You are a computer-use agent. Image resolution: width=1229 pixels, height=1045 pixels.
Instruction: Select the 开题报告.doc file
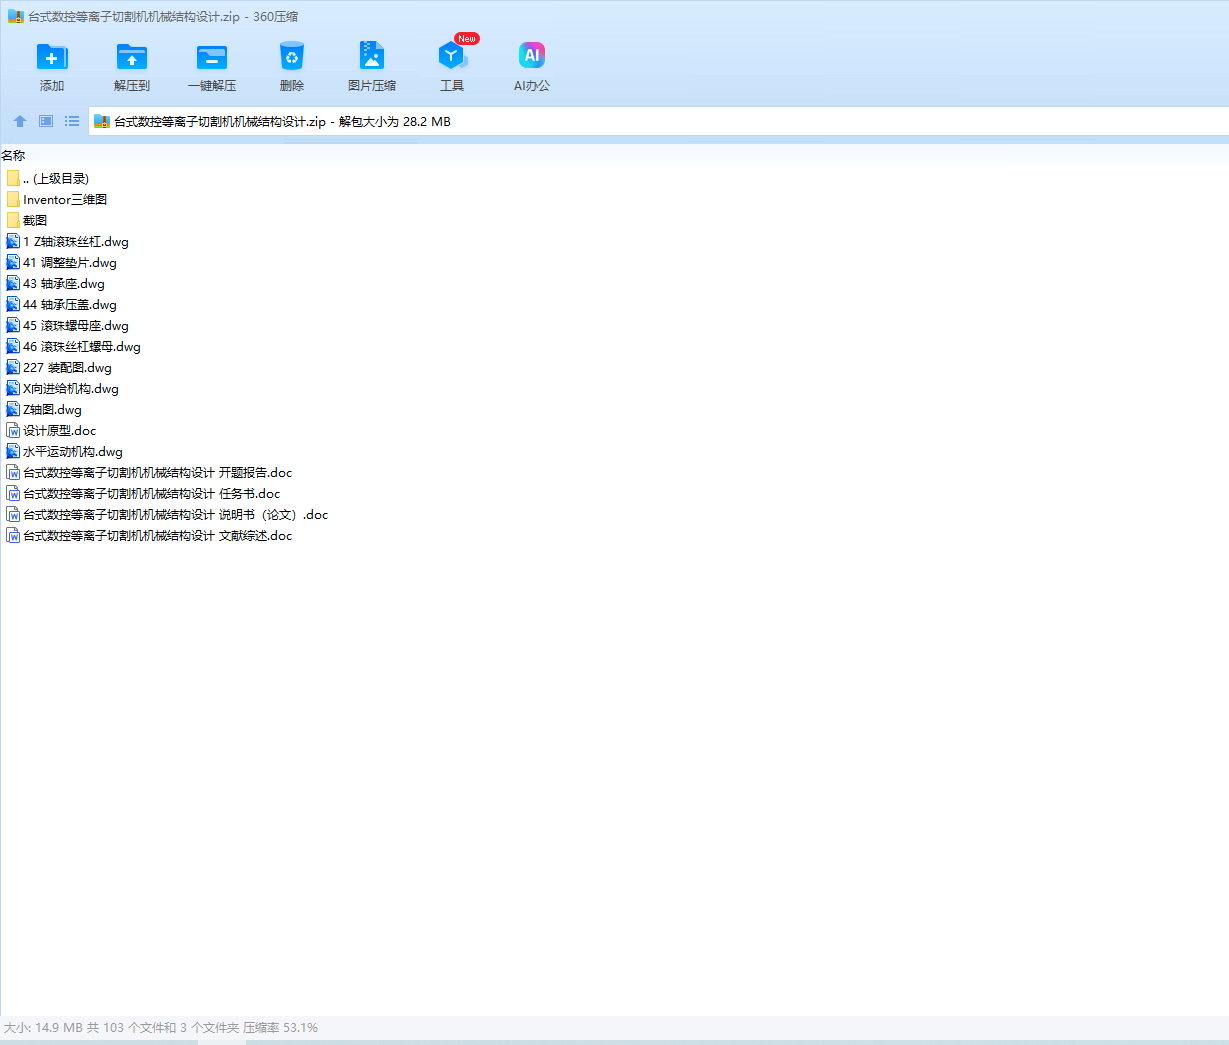click(x=149, y=472)
